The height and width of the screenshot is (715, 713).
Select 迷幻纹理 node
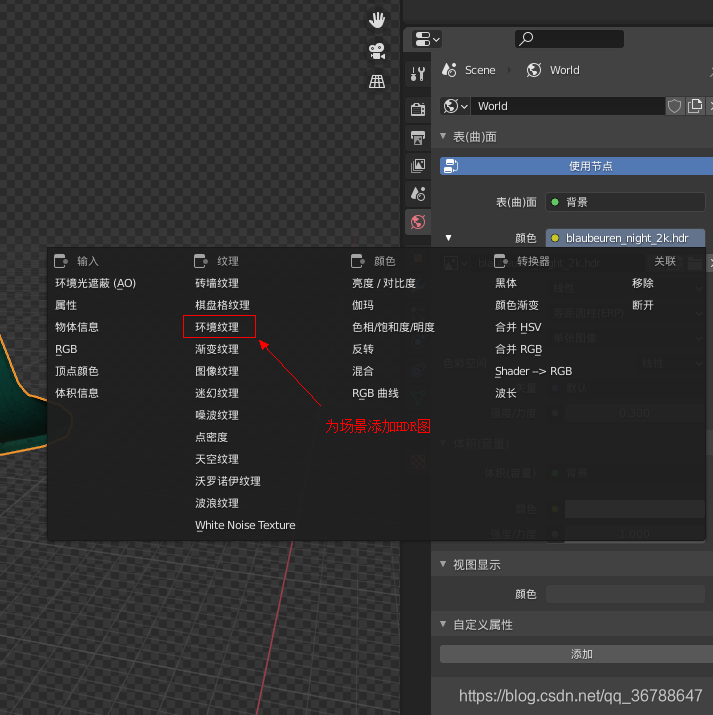click(217, 393)
